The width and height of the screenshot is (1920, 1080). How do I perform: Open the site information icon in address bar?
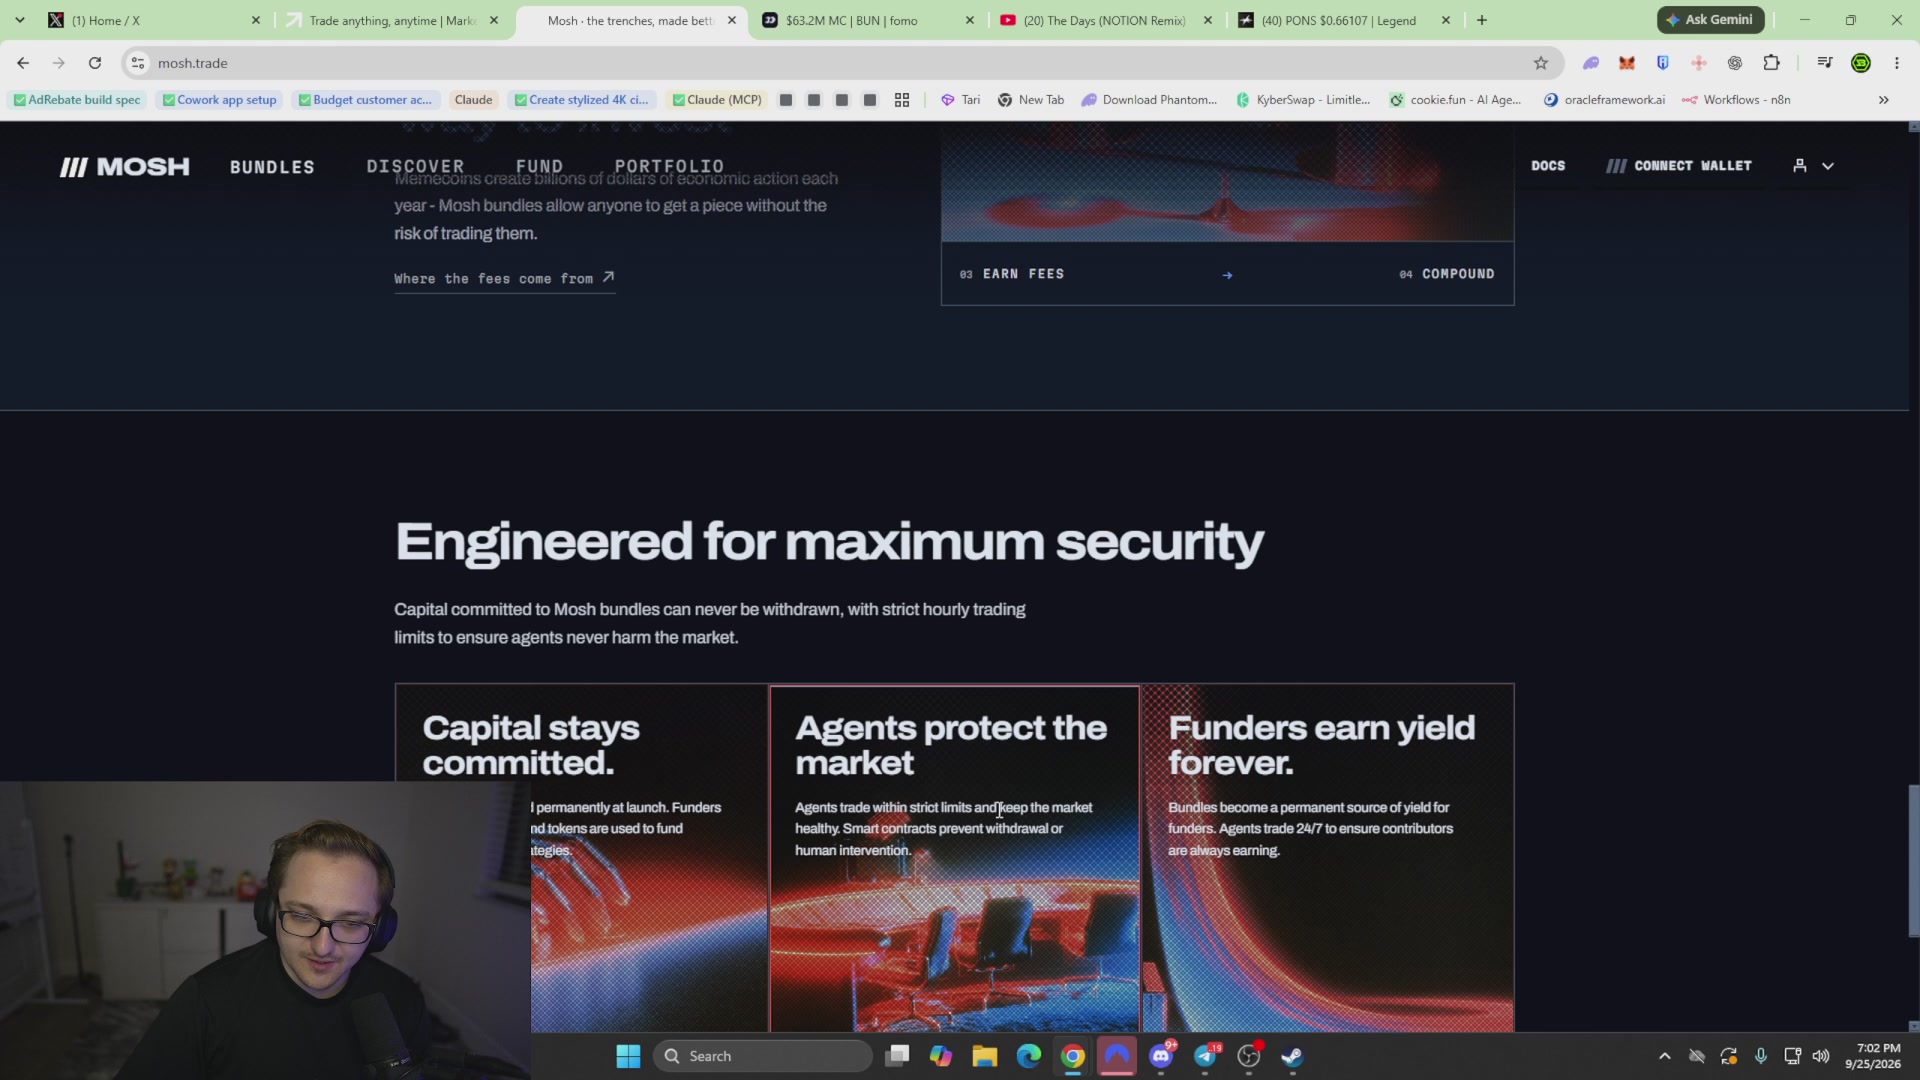pos(138,63)
